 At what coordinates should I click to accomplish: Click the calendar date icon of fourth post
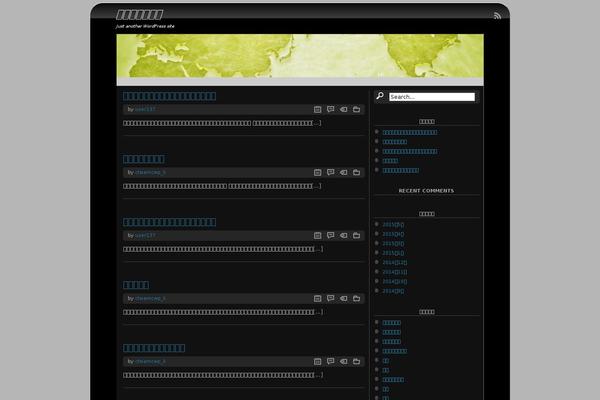point(318,299)
